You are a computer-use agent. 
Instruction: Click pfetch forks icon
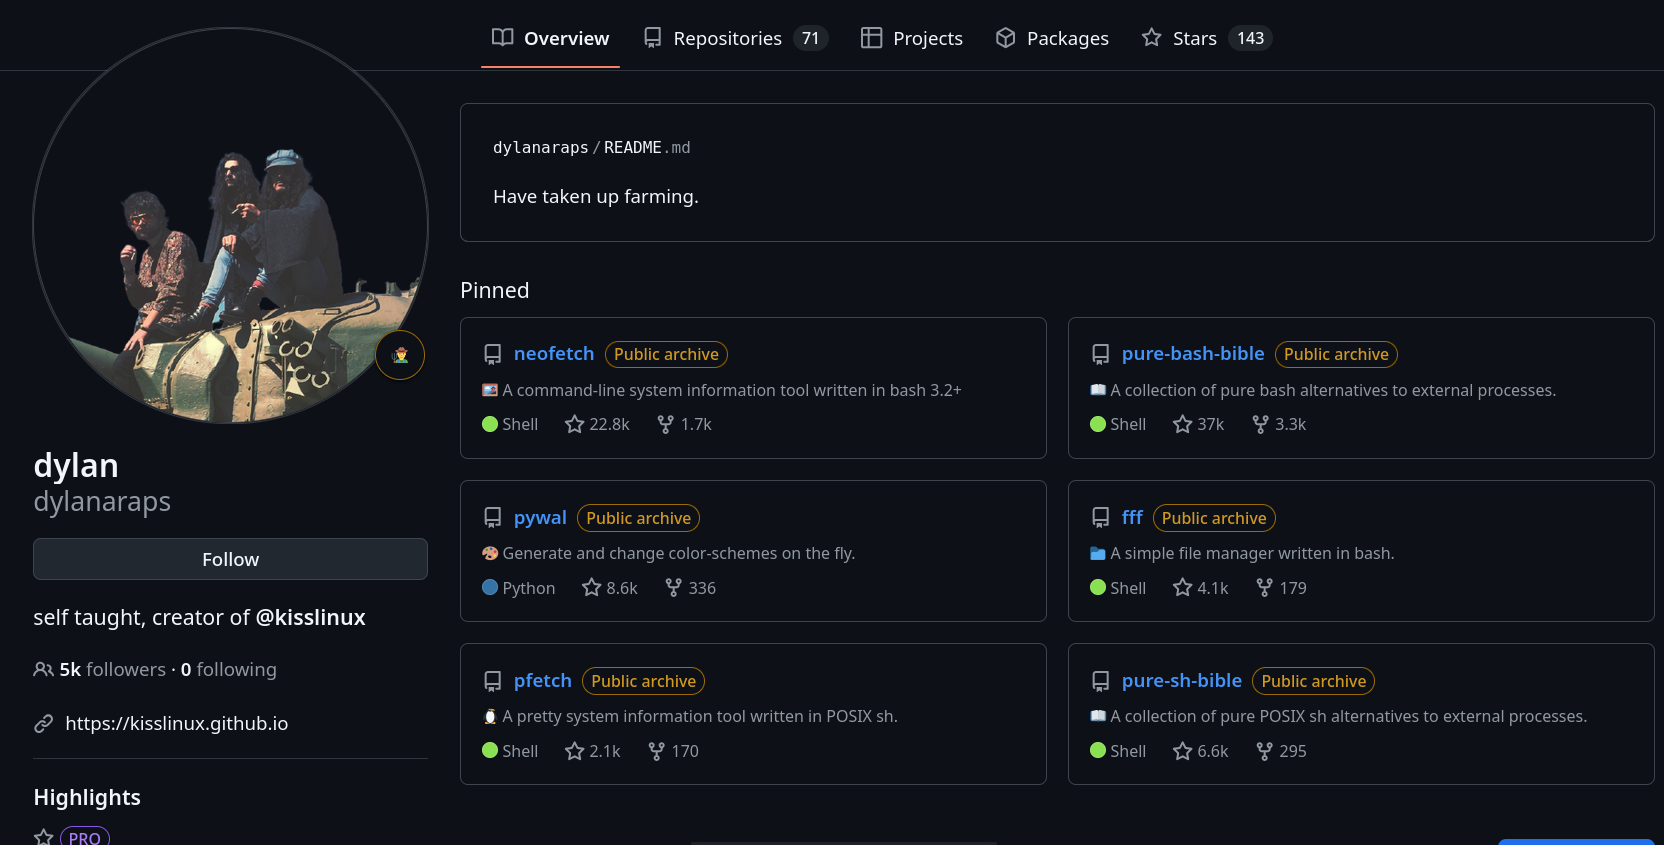[x=656, y=751]
